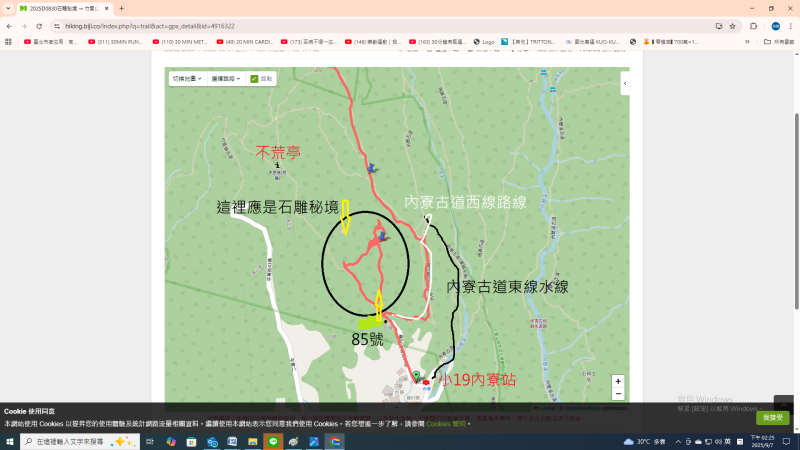
Task: Open the (311) 30MIN PUN... bookmark
Action: pyautogui.click(x=115, y=42)
